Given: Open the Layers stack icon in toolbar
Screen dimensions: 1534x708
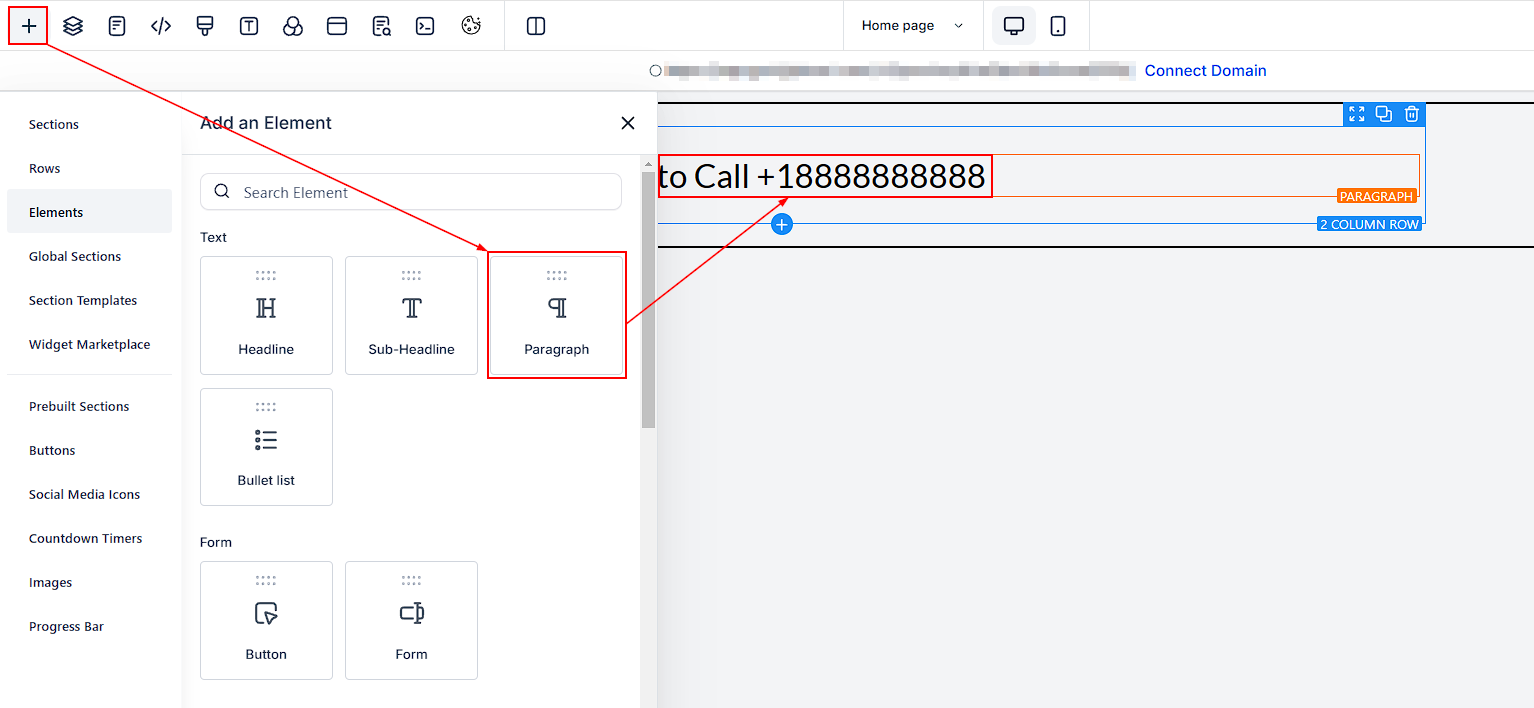Looking at the screenshot, I should (x=73, y=26).
